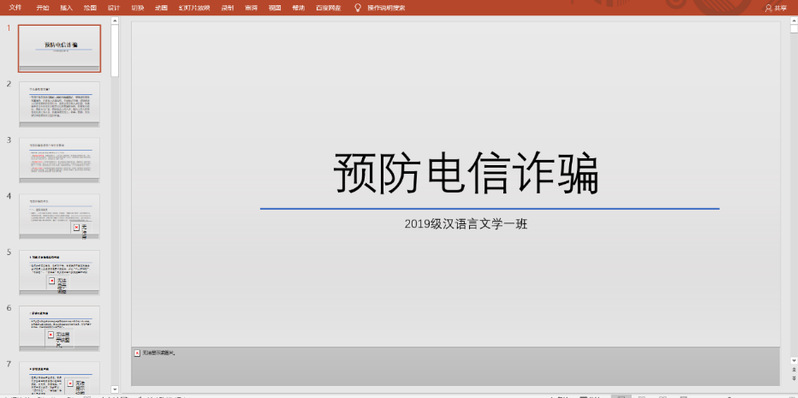
Task: Click the main slide title 预防电信诈骗
Action: point(466,173)
